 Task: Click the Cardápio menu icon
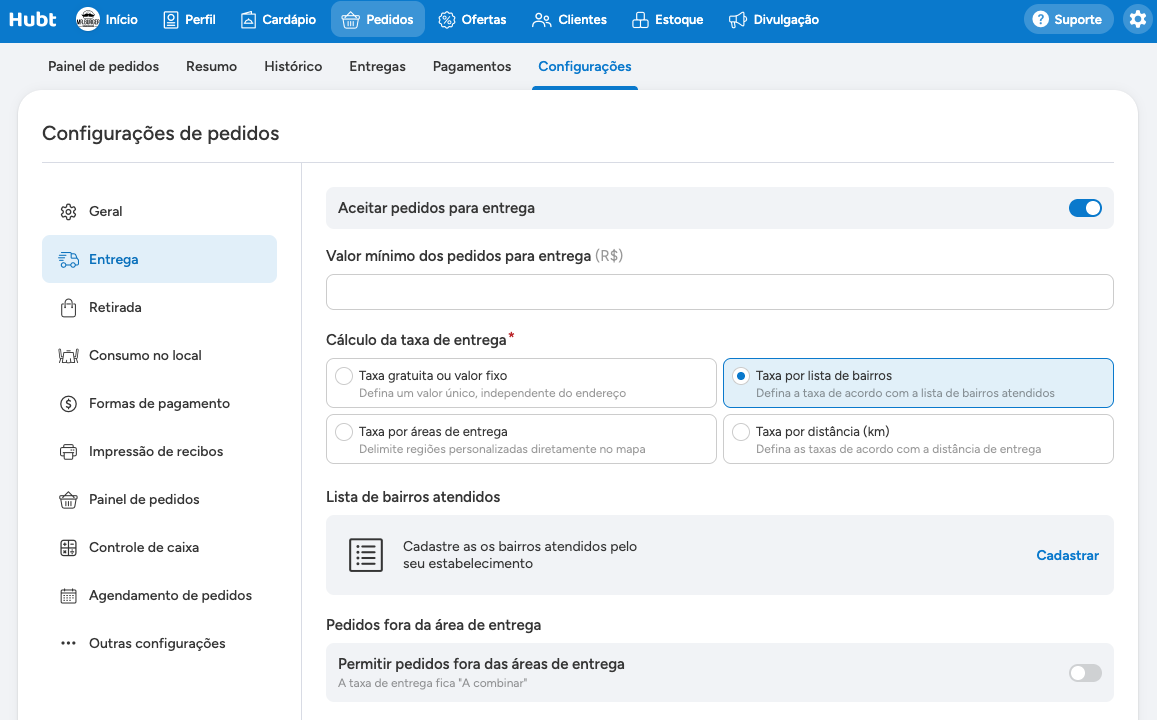pos(249,20)
